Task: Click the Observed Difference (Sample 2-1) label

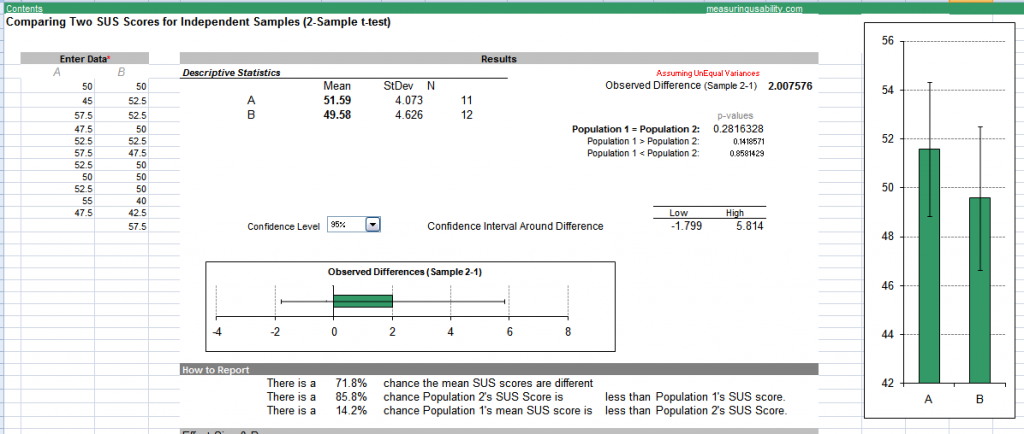Action: (x=680, y=86)
